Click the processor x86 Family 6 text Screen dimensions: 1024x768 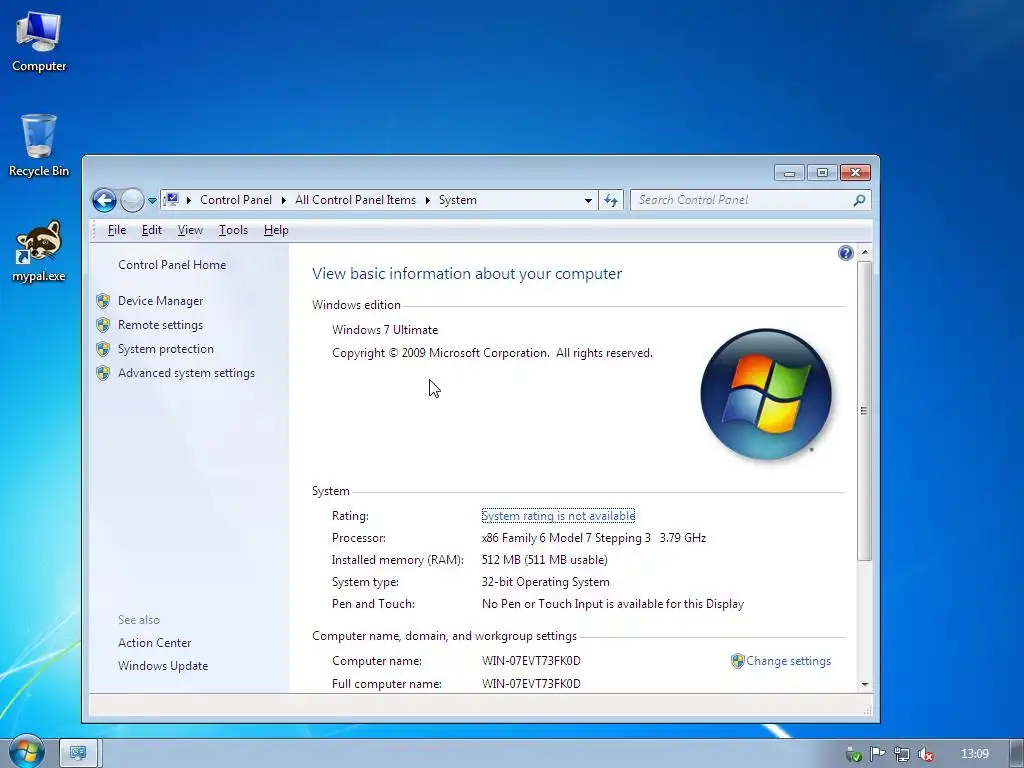pos(594,538)
